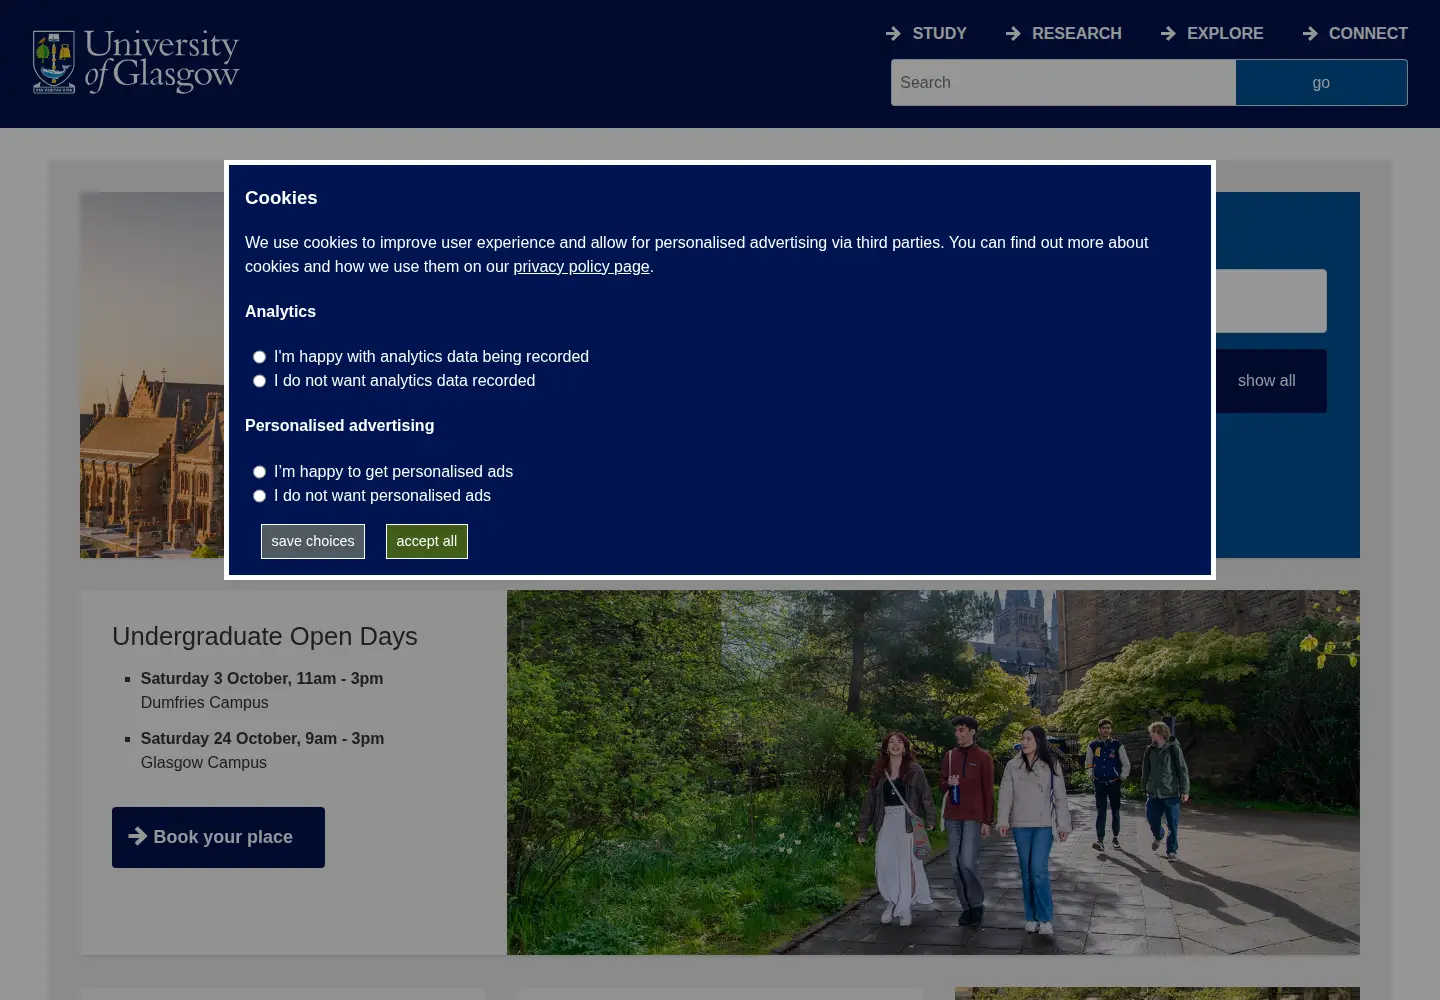Click the arrow icon in Book your place
The image size is (1440, 1000).
[138, 836]
